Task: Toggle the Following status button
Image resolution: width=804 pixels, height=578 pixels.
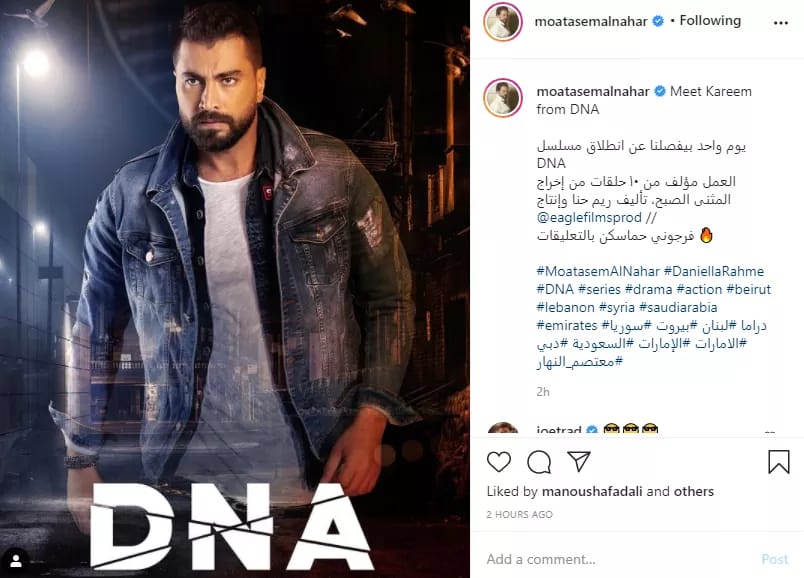Action: [x=710, y=21]
